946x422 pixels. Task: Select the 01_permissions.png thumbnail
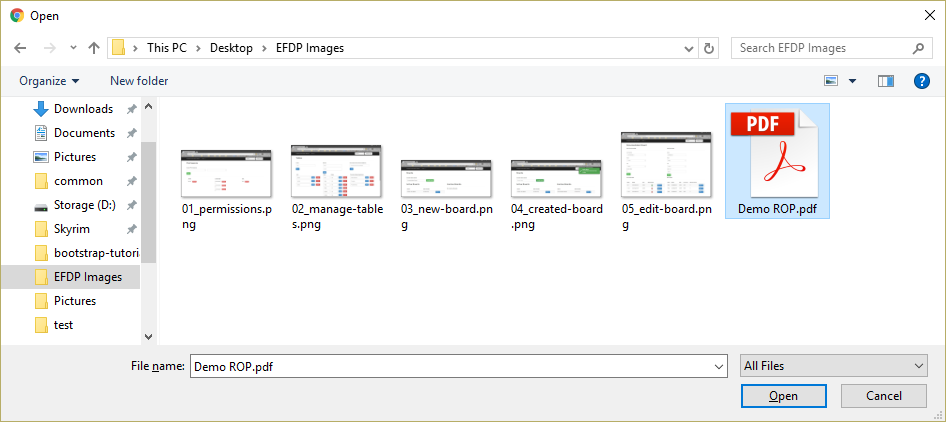[x=226, y=177]
